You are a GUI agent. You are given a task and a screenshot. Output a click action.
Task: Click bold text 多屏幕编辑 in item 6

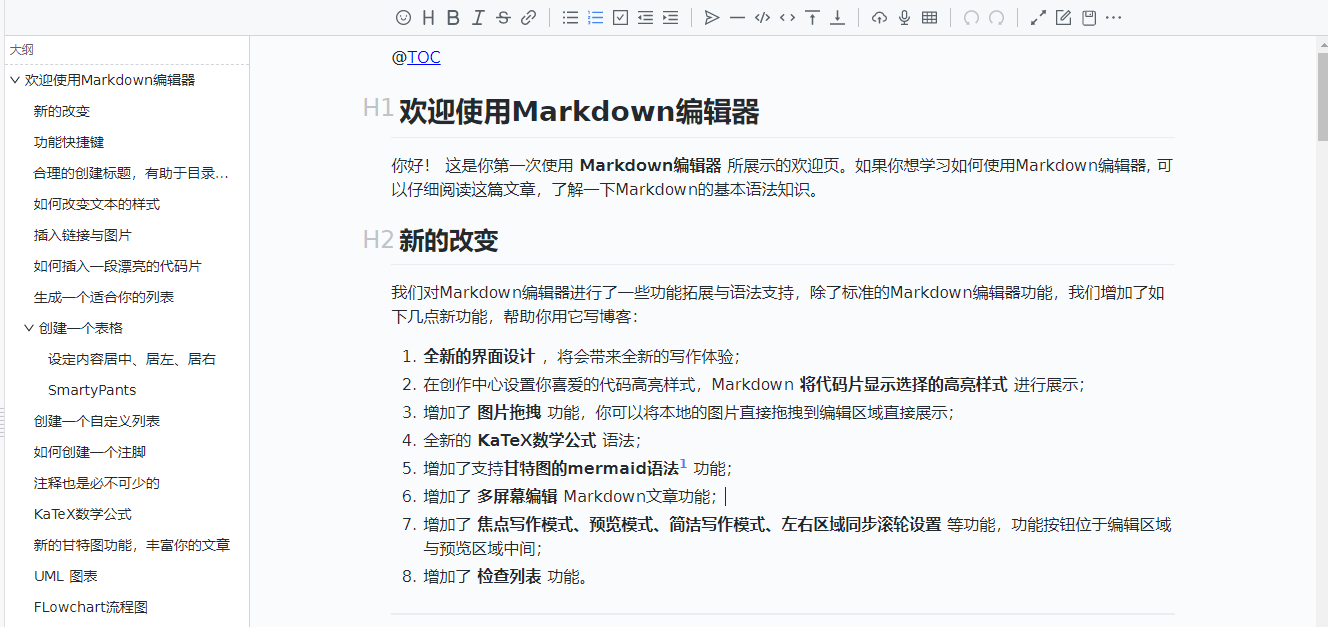click(517, 496)
